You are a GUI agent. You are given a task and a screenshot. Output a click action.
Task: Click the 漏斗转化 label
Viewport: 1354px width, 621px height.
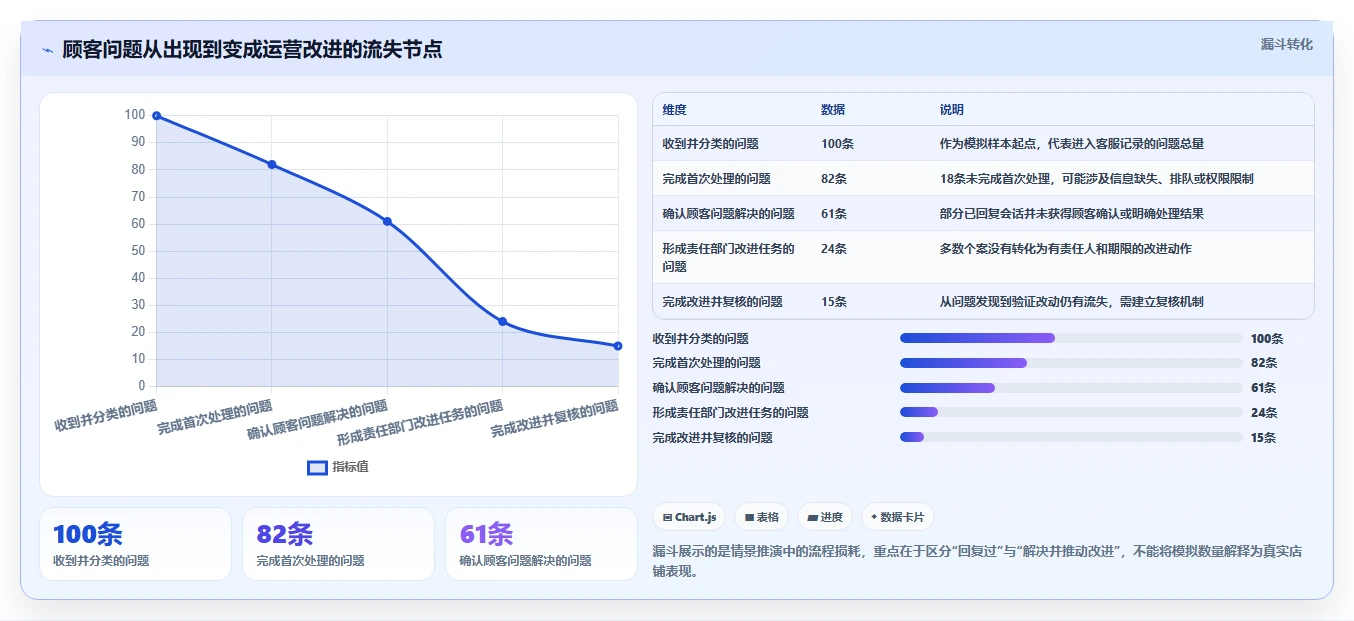pyautogui.click(x=1286, y=44)
